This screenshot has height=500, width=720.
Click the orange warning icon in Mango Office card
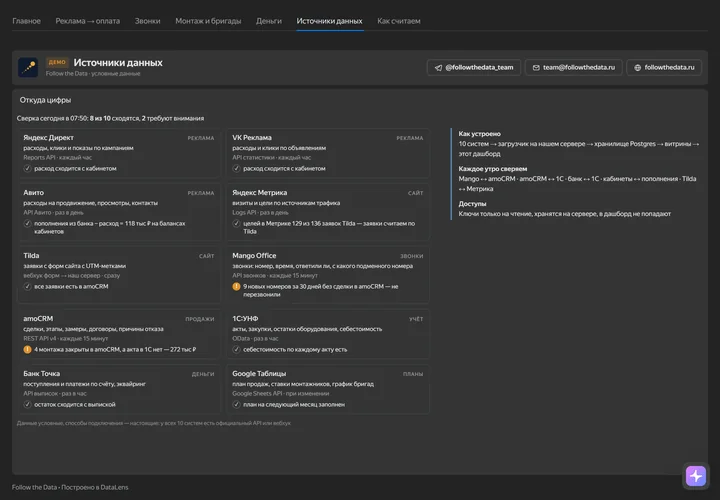pyautogui.click(x=236, y=287)
